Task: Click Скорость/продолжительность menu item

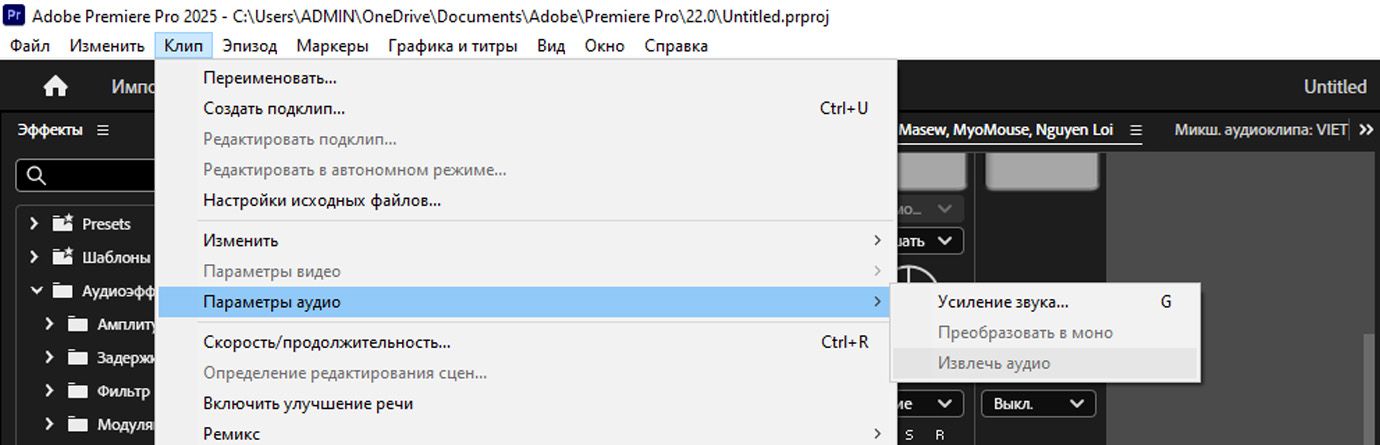Action: 327,342
